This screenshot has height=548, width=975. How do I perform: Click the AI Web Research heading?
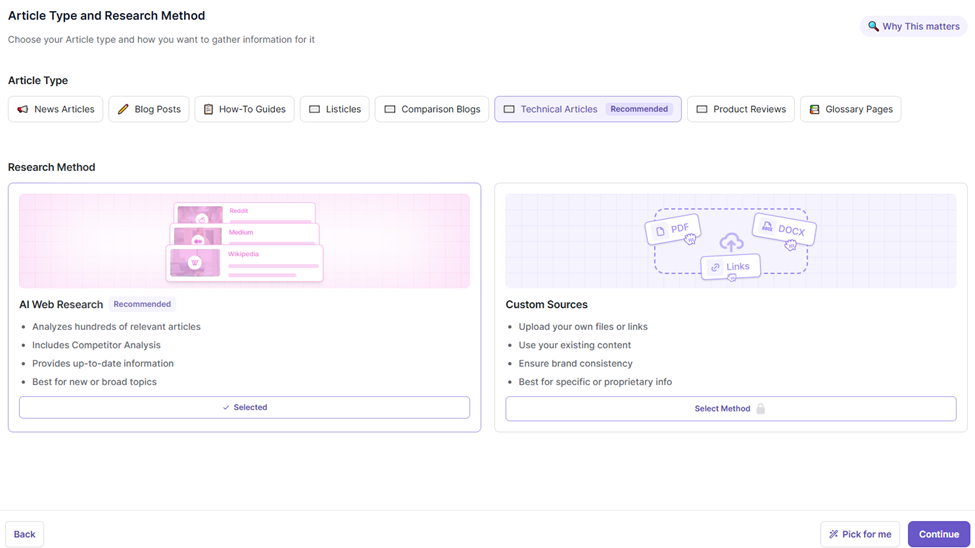61,304
